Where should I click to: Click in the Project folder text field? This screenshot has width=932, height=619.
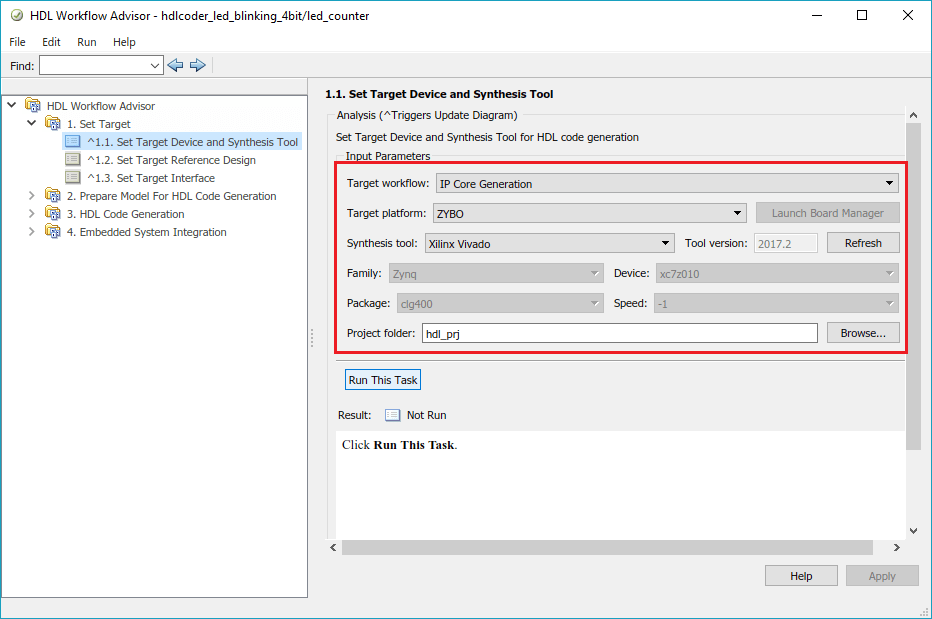[619, 334]
